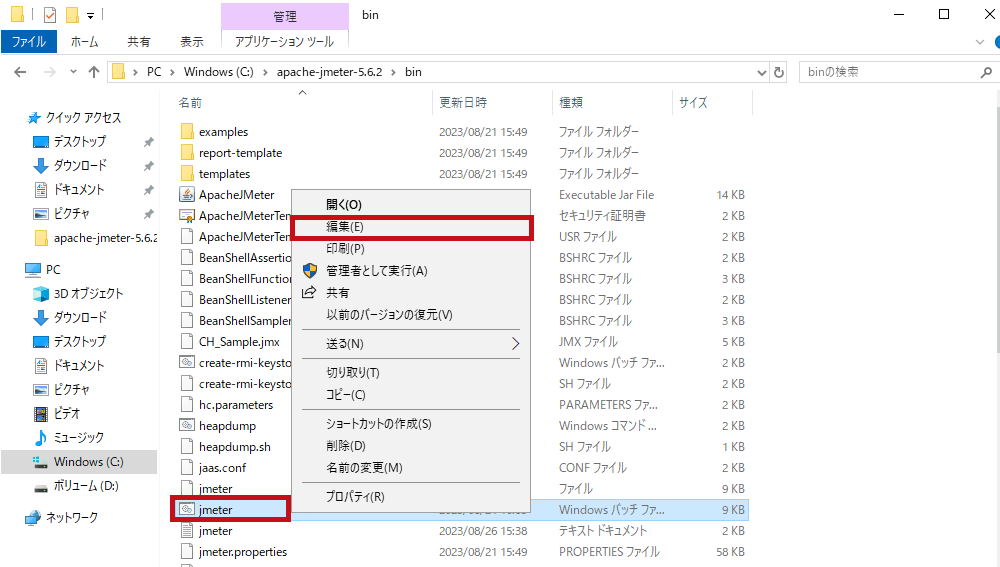Open apache-jmeter-5.6.2 in navigation pane
This screenshot has width=1000, height=567.
[x=105, y=239]
